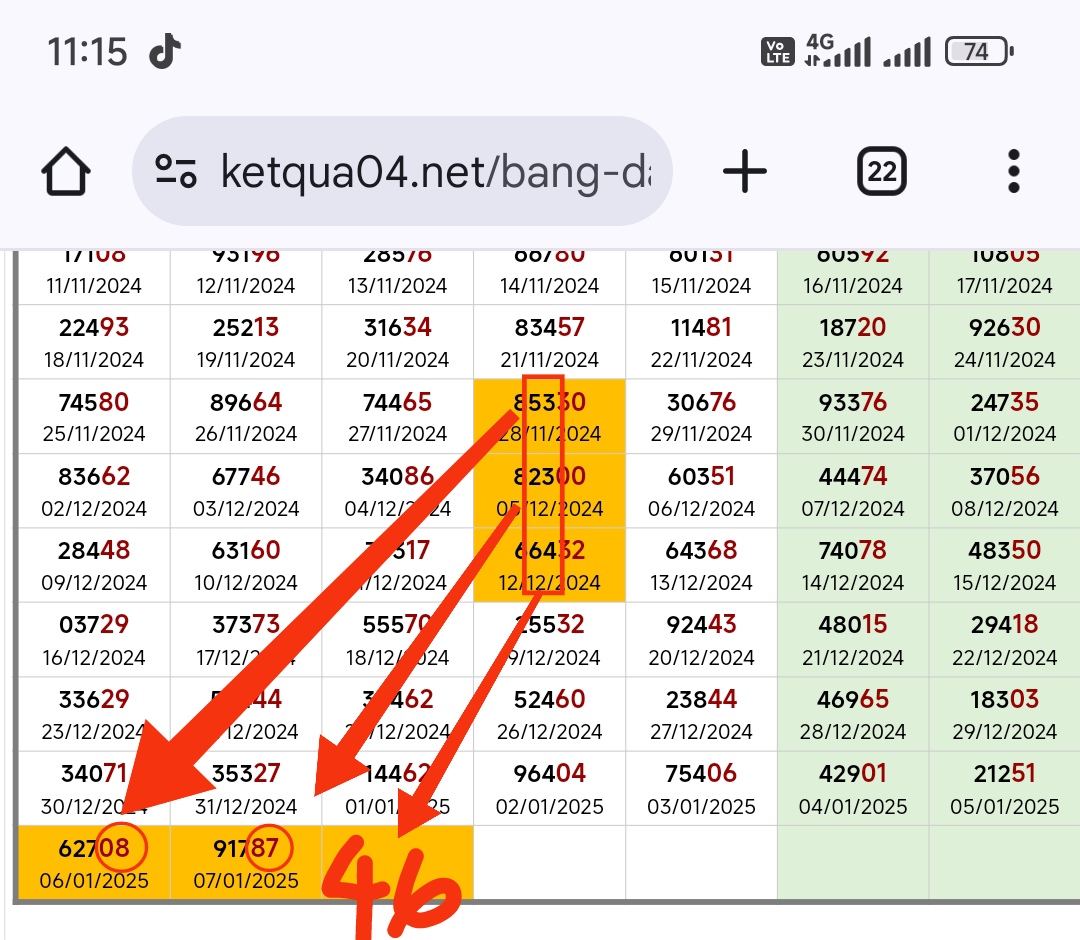Tap the date 15/11/2024

(701, 286)
